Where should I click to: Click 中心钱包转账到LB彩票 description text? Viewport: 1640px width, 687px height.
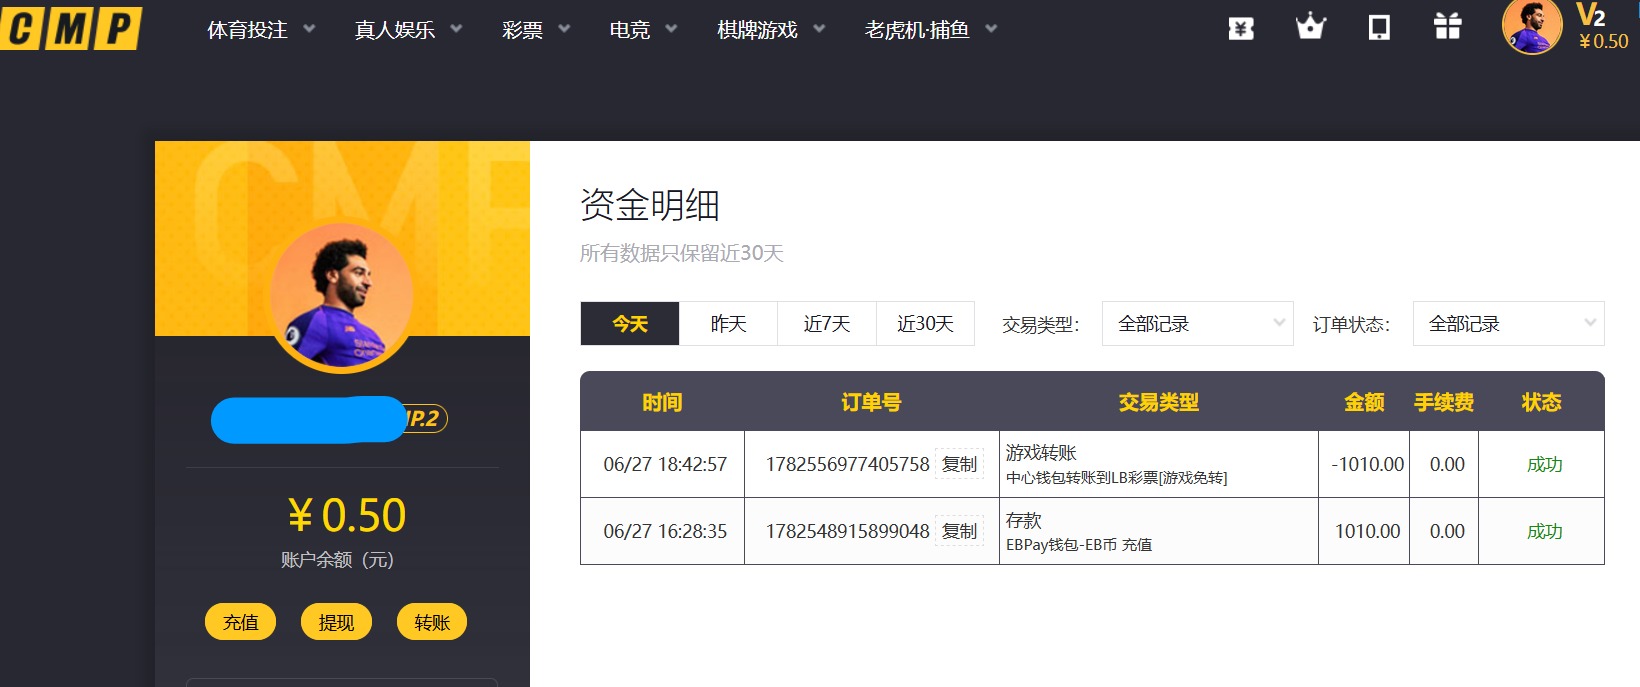point(1116,478)
